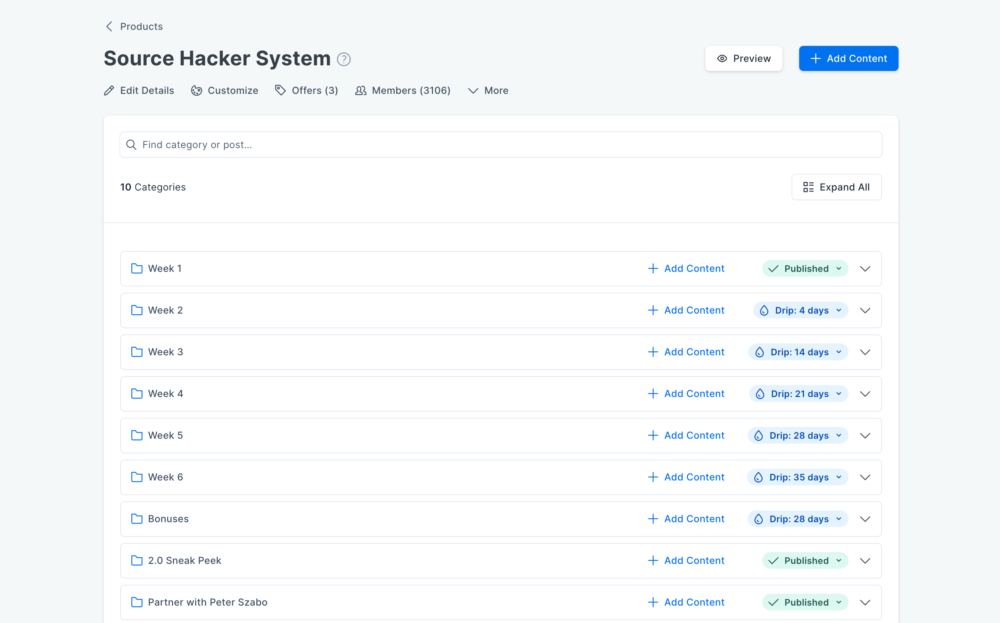This screenshot has height=623, width=1000.
Task: Add content to Week 3
Action: point(686,352)
